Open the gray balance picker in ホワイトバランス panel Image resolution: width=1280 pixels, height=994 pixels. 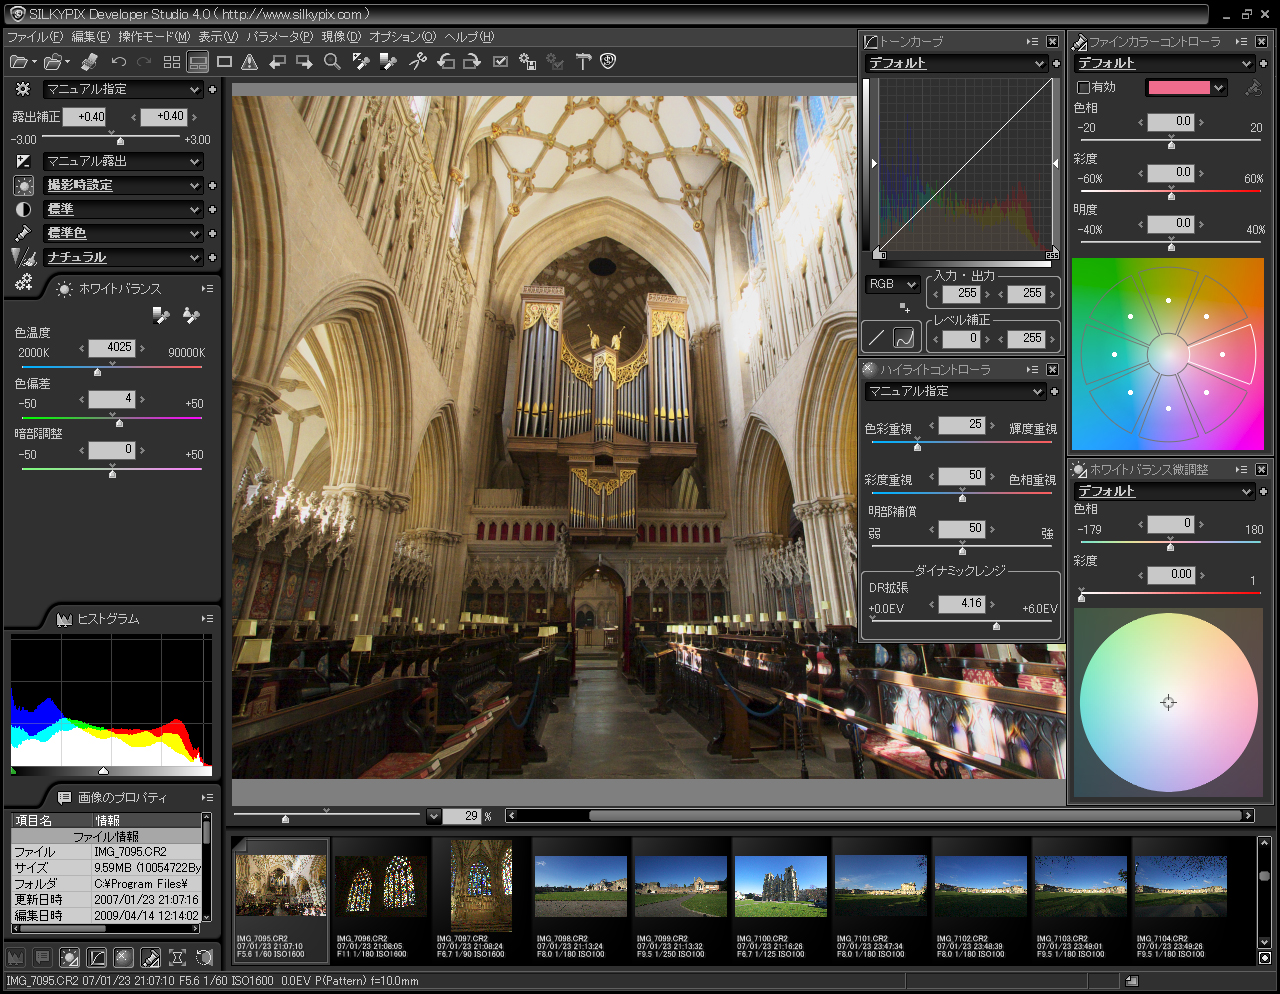click(x=162, y=316)
